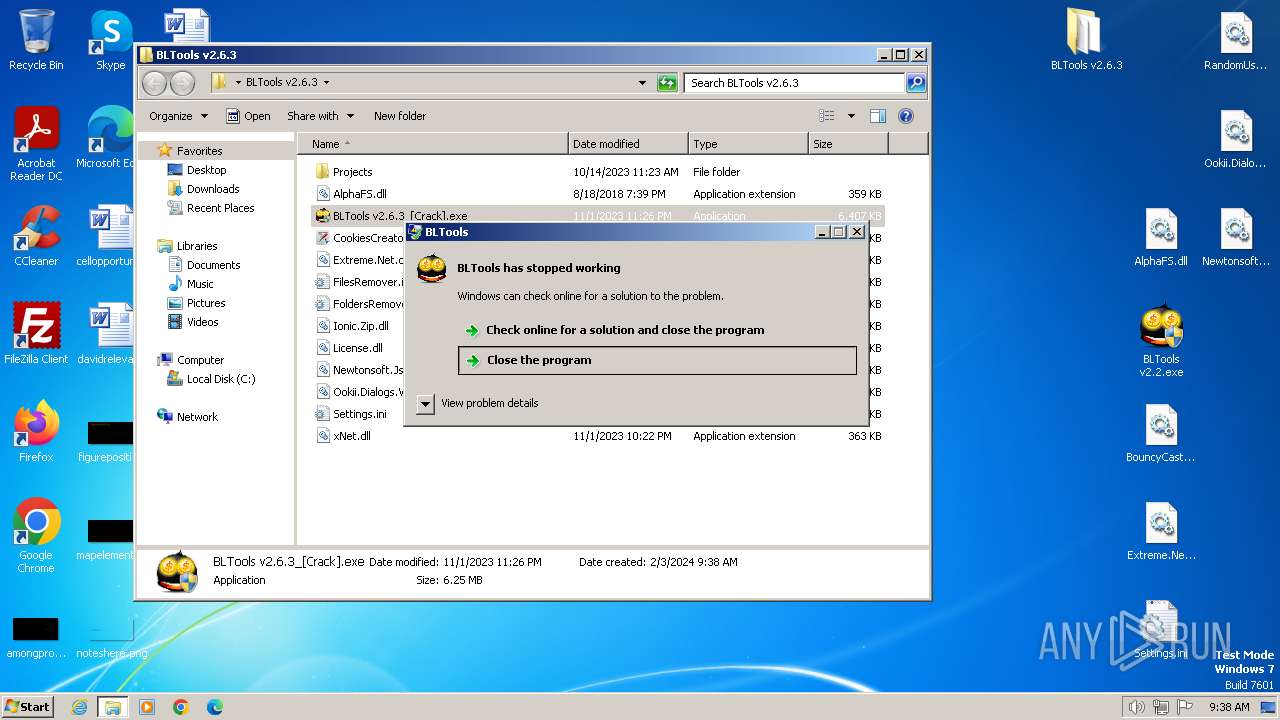Select the BouncyCast desktop file

[x=1160, y=433]
